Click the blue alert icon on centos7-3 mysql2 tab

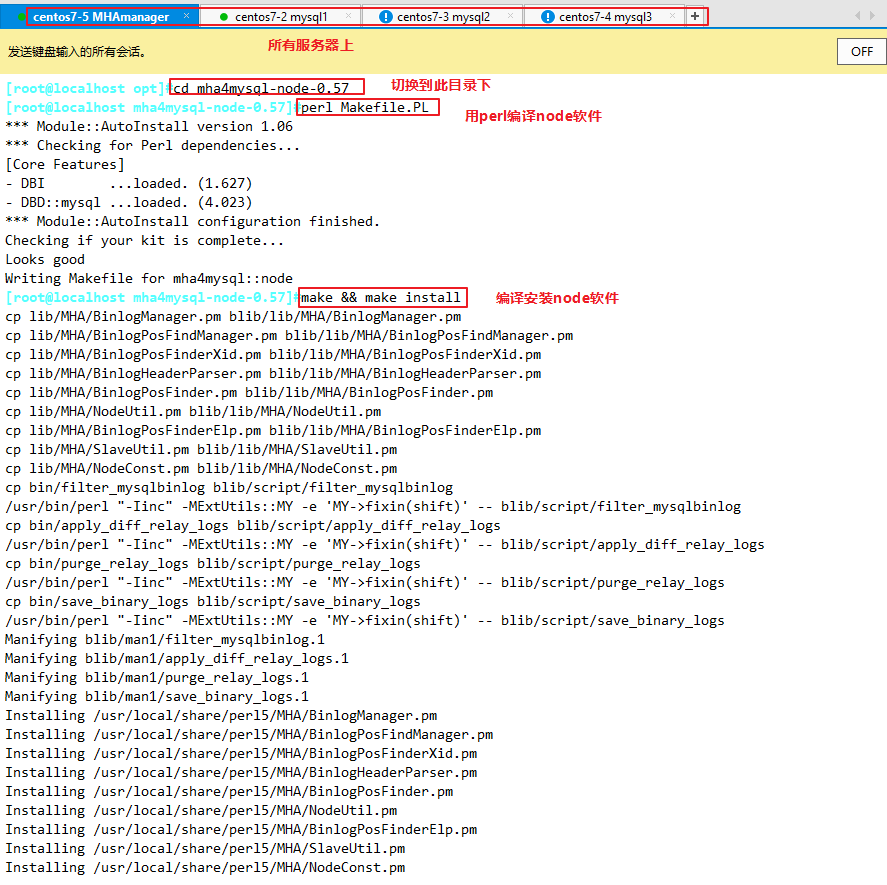pyautogui.click(x=386, y=17)
